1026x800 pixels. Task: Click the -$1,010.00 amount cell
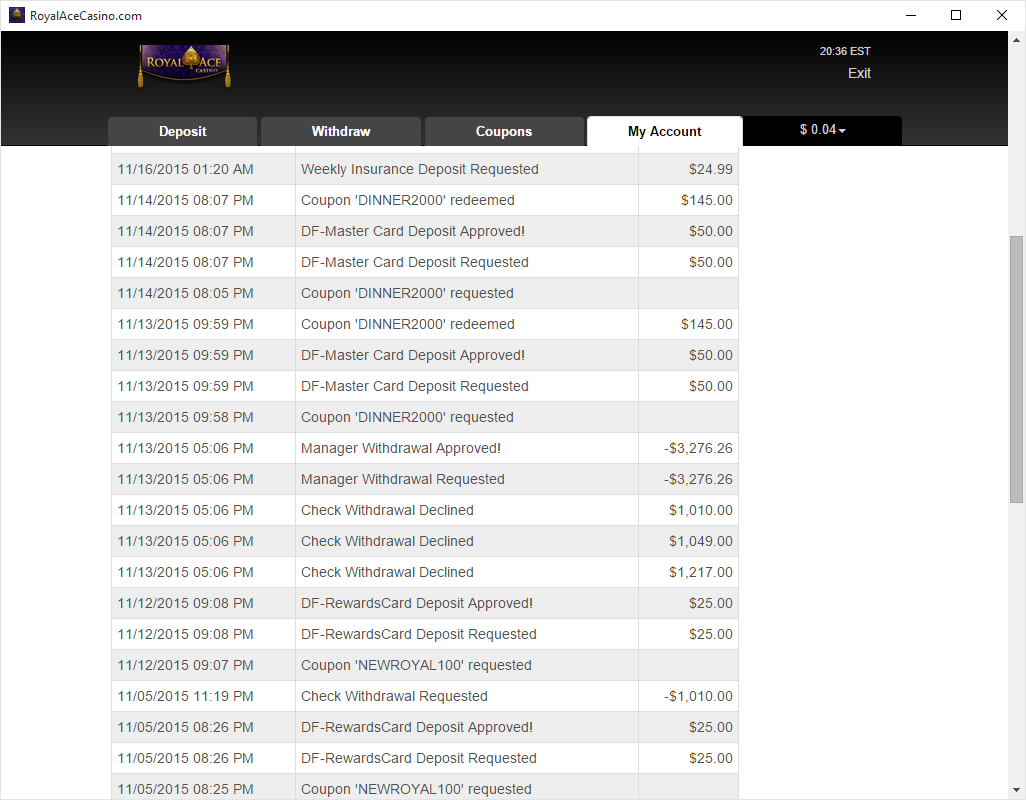click(688, 696)
